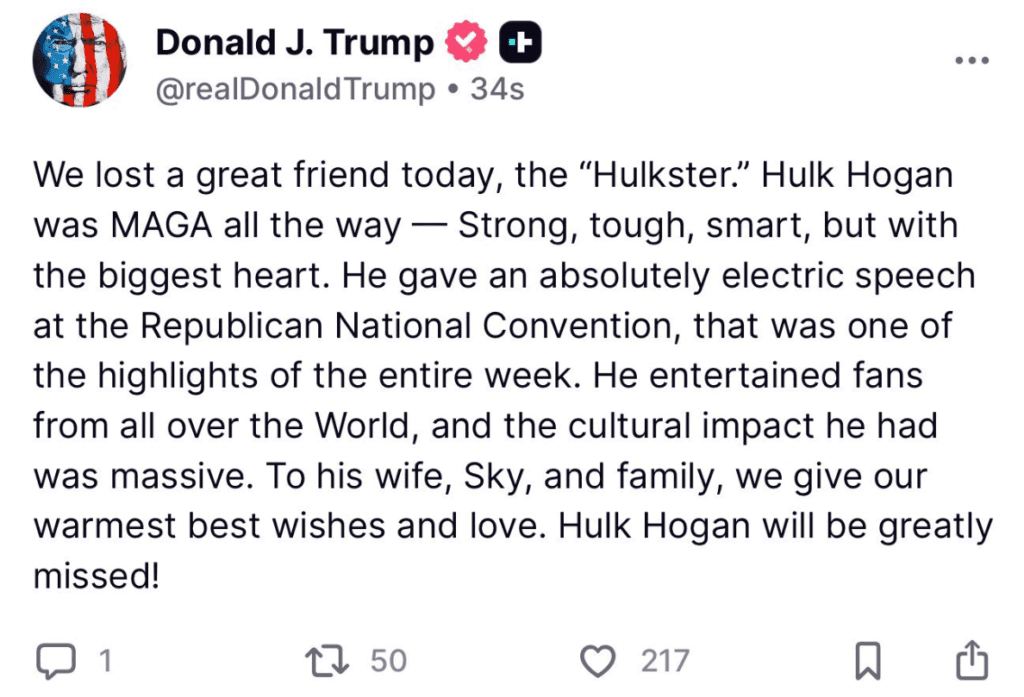1024x697 pixels.
Task: Click the Truth Social badge next to Trump's name
Action: tap(520, 41)
